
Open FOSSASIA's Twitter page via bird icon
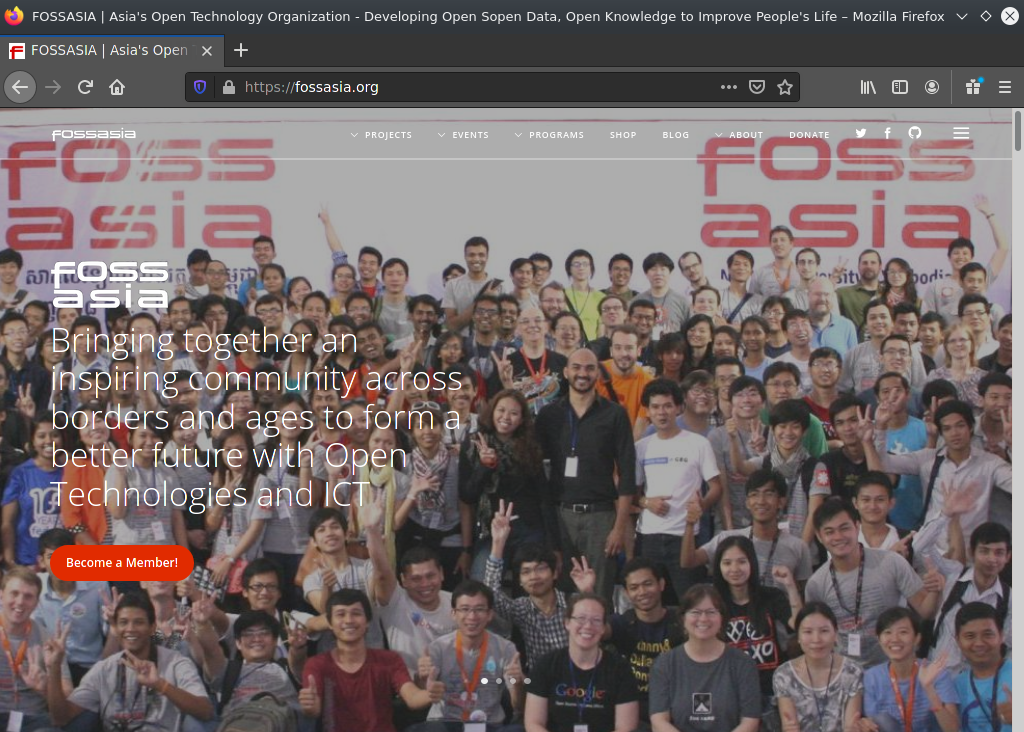click(x=860, y=133)
